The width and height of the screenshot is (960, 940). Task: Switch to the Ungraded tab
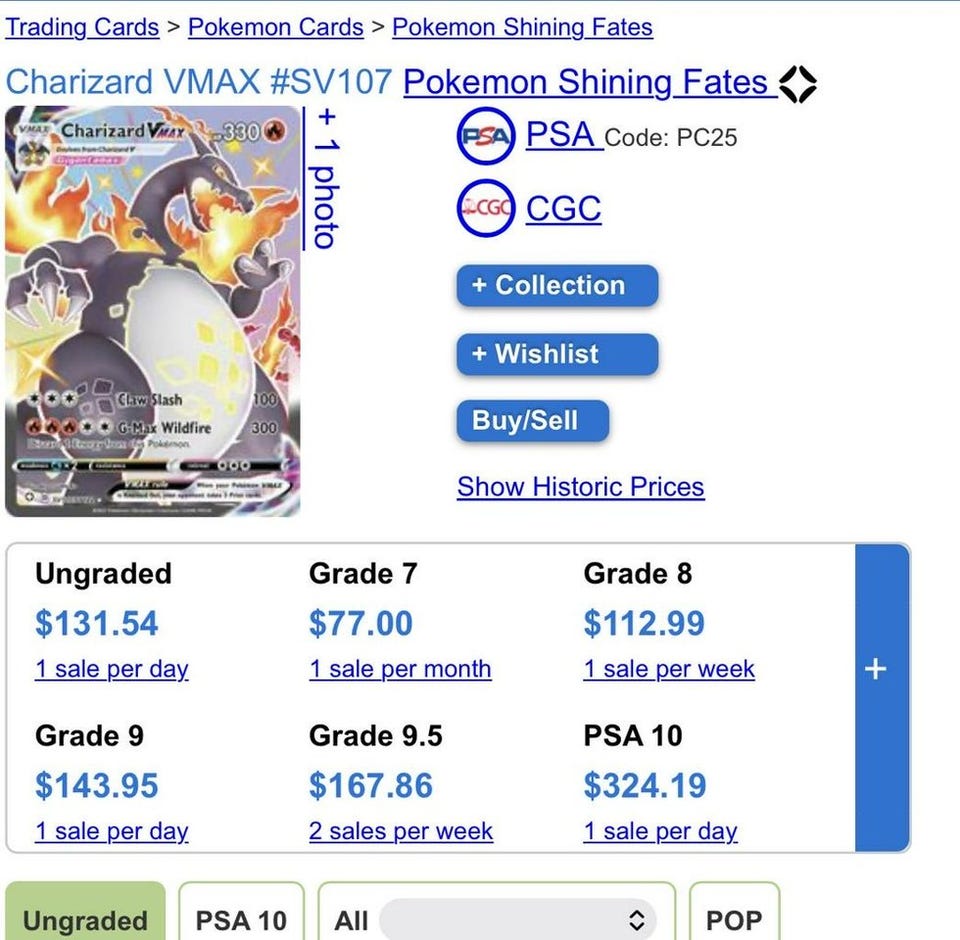[x=85, y=919]
